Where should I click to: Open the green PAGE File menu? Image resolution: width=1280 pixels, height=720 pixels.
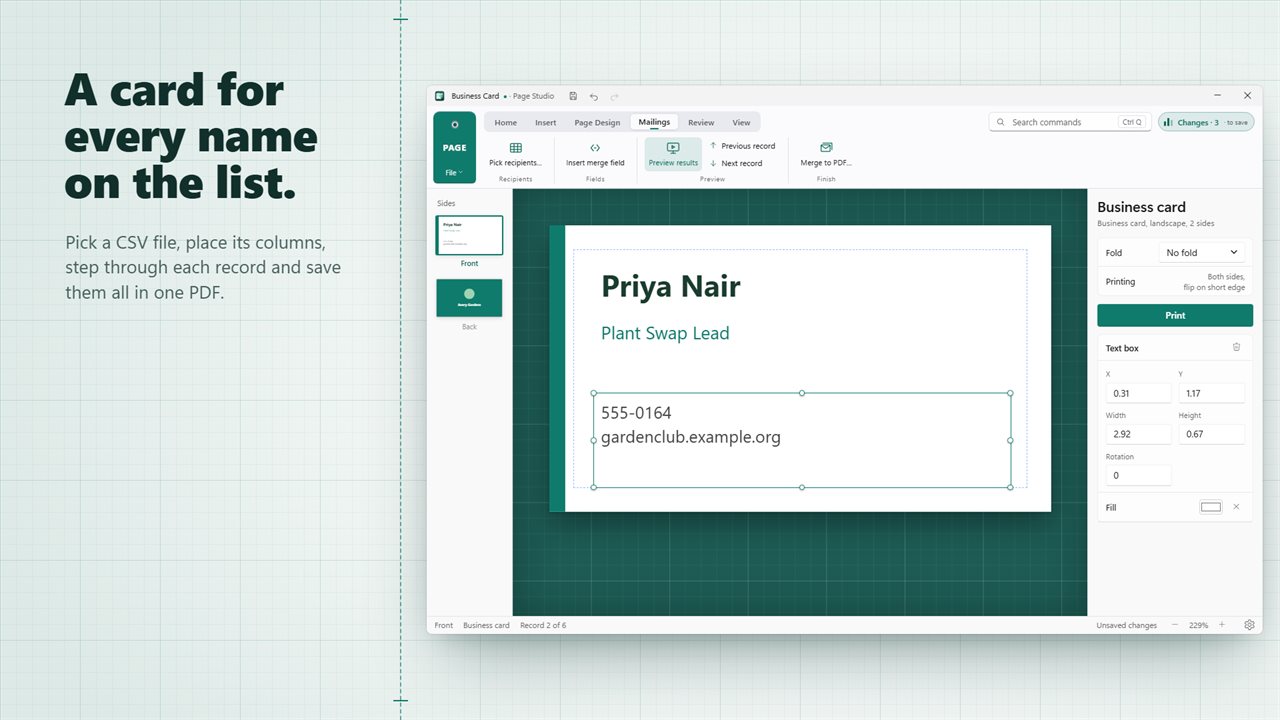click(454, 148)
